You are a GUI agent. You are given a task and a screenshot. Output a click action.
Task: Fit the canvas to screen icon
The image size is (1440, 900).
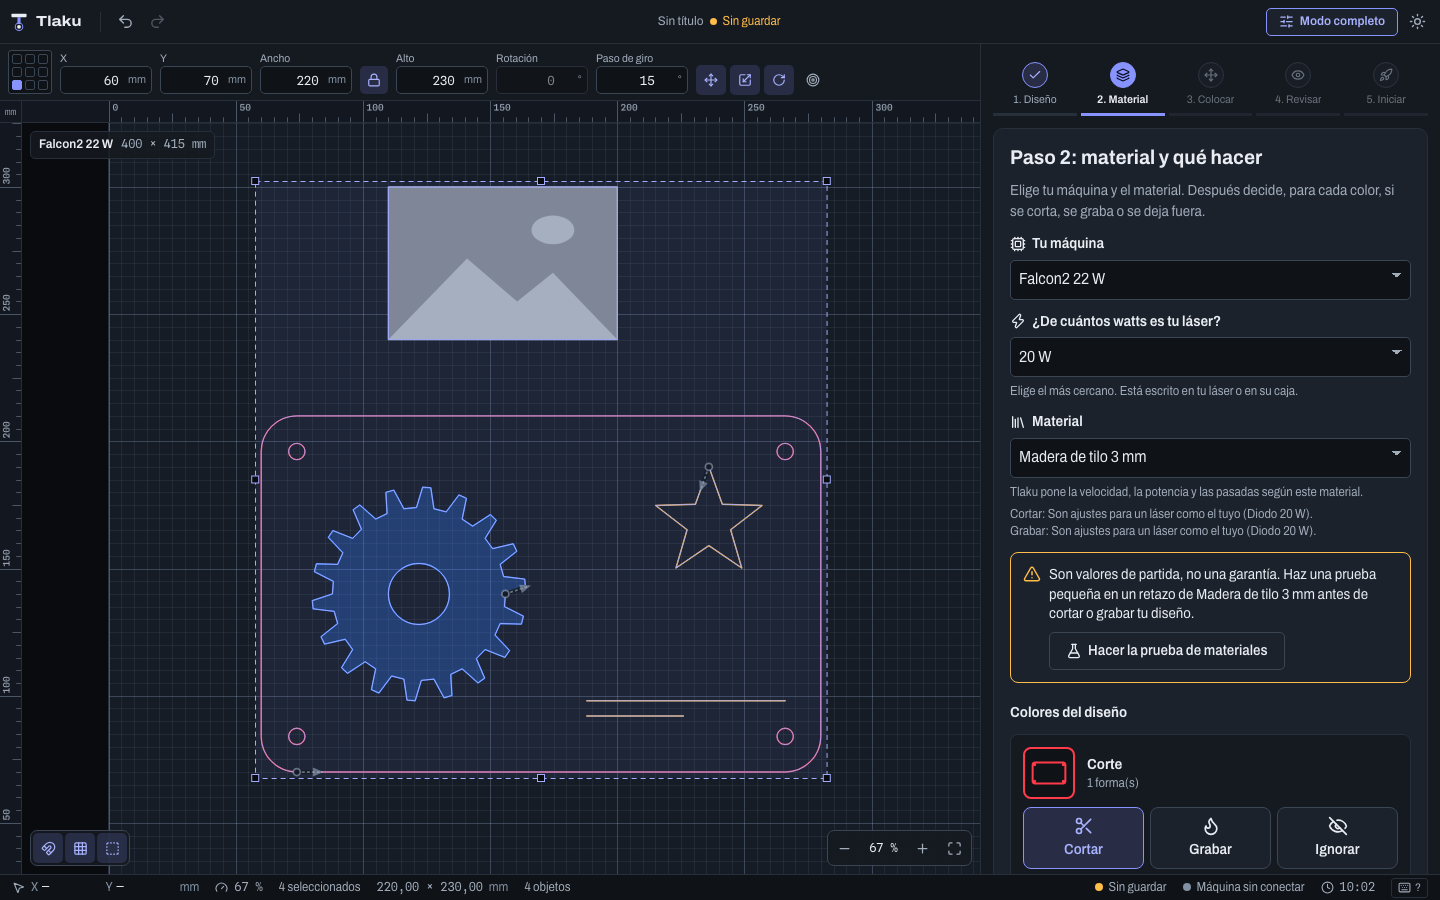click(955, 848)
